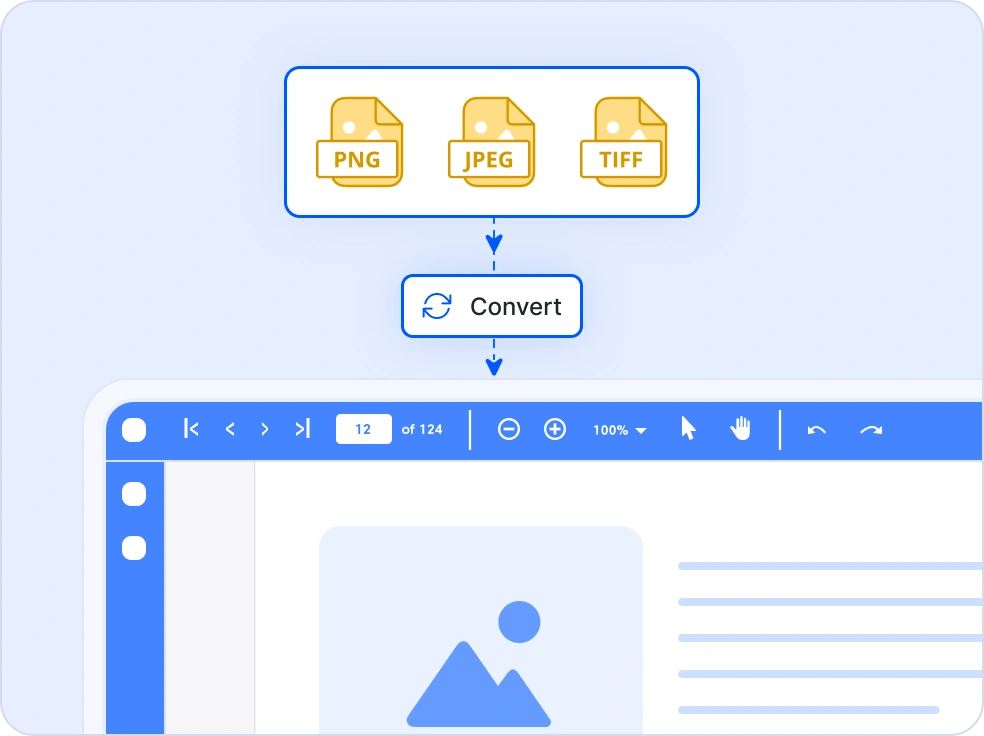The image size is (984, 736).
Task: Select the top sidebar square thumbnail
Action: (133, 493)
